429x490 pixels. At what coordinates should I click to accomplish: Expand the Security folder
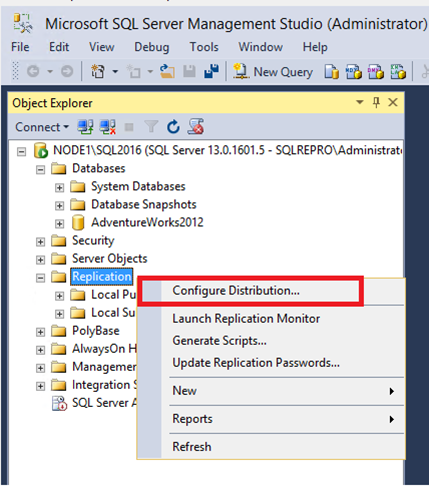point(40,242)
